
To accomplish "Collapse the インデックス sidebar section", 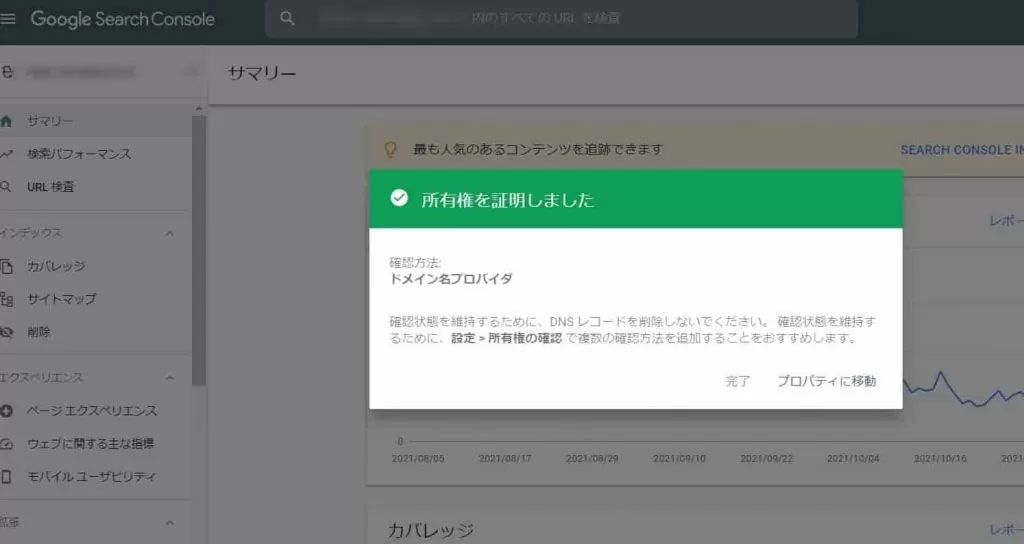I will (169, 233).
